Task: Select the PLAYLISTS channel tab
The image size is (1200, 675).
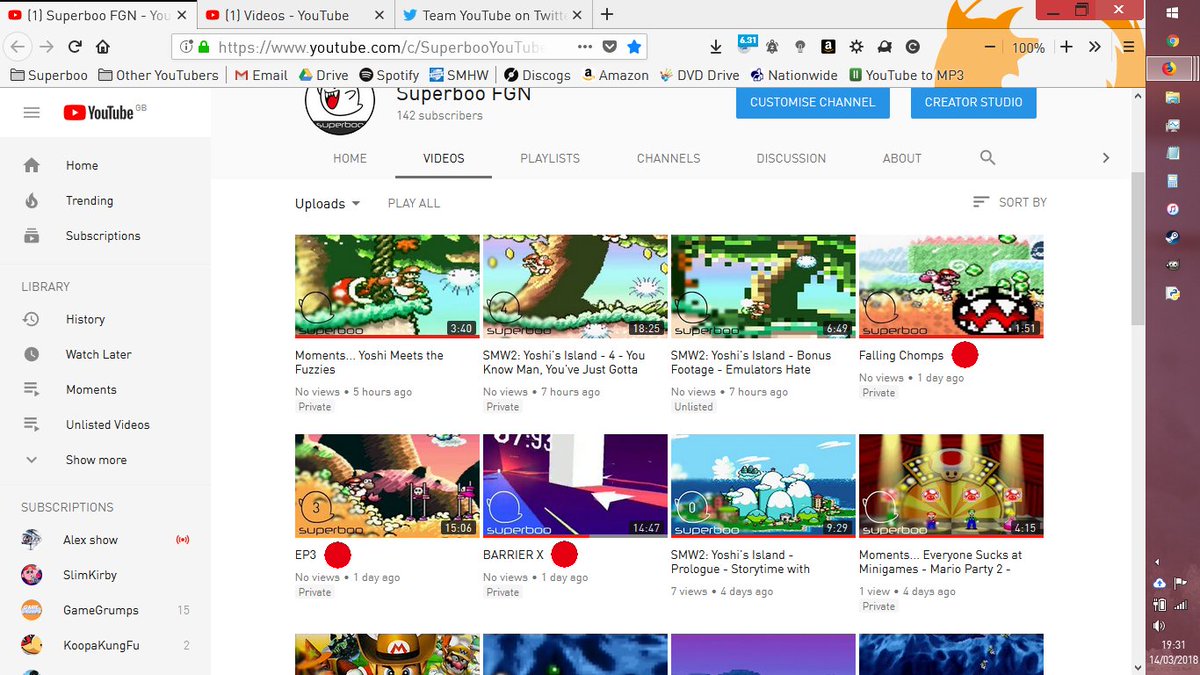Action: (x=550, y=158)
